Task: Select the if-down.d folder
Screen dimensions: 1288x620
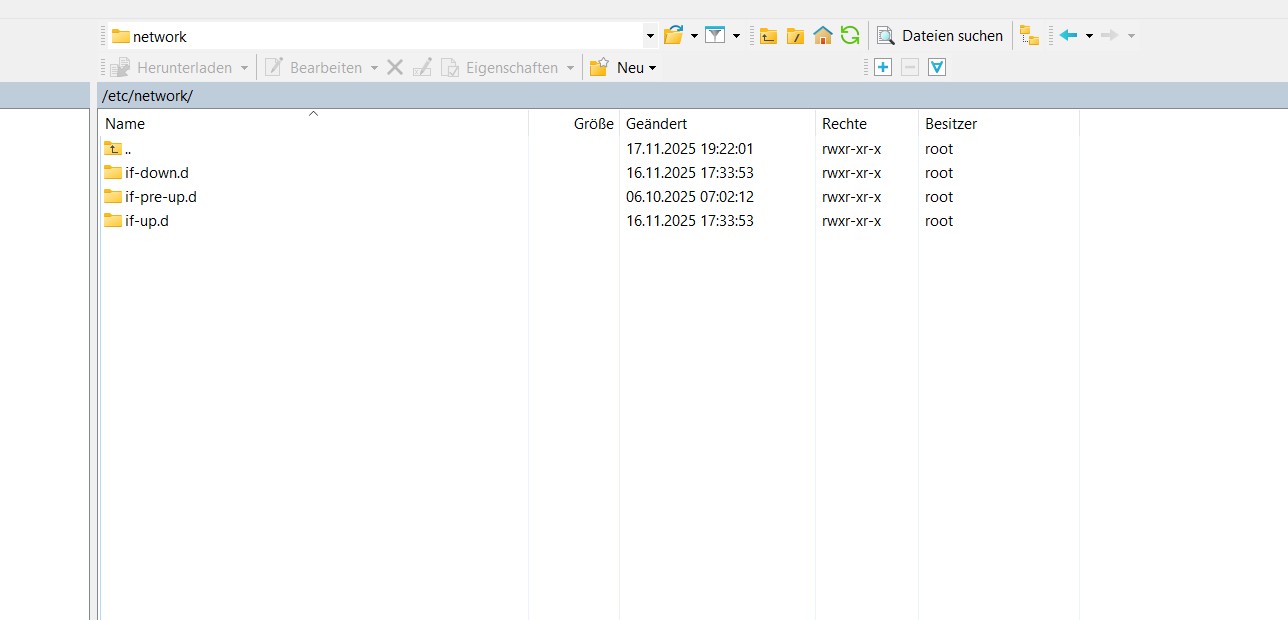Action: pyautogui.click(x=156, y=173)
